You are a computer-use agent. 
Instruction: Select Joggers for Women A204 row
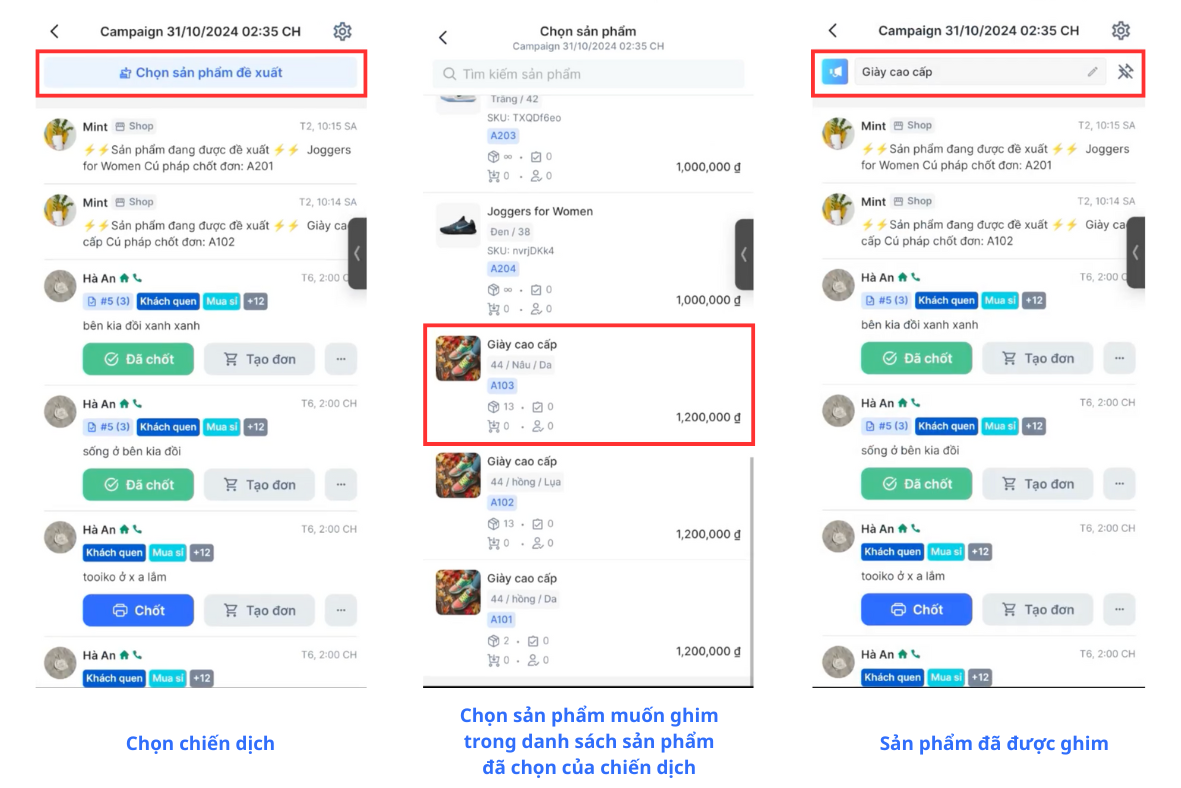tap(588, 258)
